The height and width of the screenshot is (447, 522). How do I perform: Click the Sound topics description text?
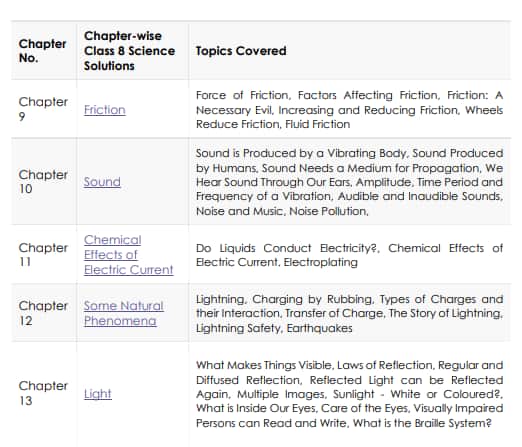(349, 182)
